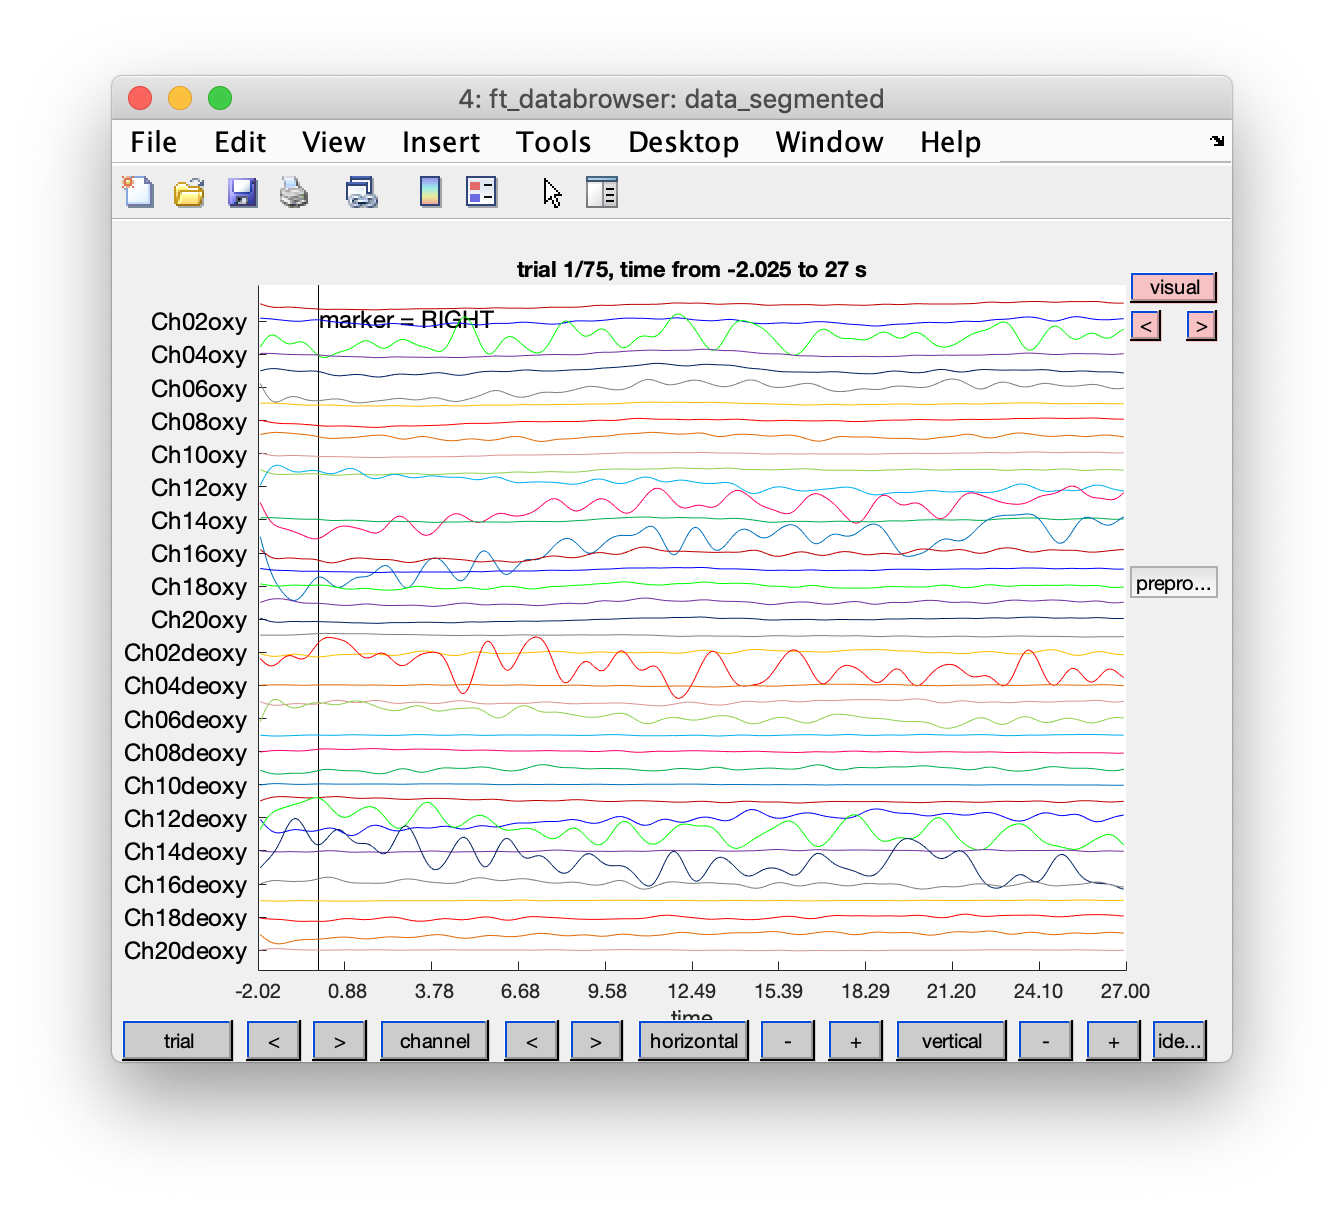Open the Help menu
Image resolution: width=1344 pixels, height=1210 pixels.
[x=951, y=142]
